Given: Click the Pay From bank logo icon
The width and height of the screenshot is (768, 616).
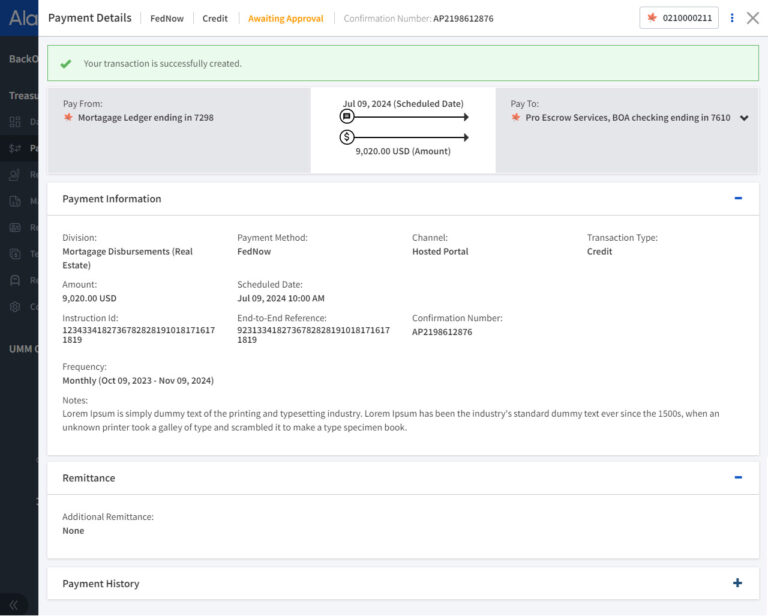Looking at the screenshot, I should pos(69,117).
